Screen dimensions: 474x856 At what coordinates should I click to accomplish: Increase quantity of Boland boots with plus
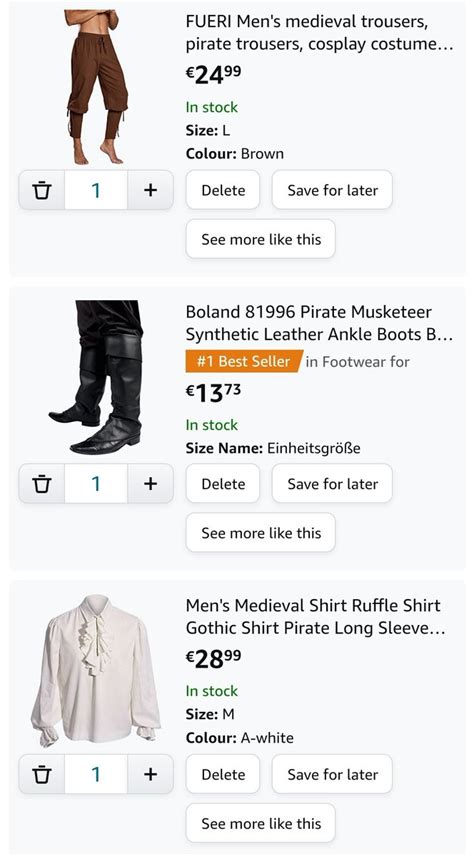coord(150,484)
